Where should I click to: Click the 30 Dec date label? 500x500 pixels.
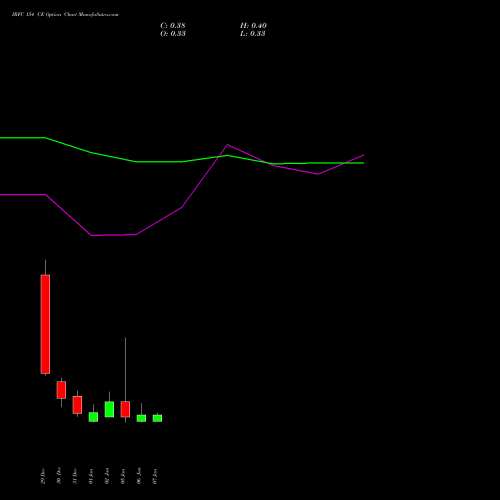click(x=59, y=476)
